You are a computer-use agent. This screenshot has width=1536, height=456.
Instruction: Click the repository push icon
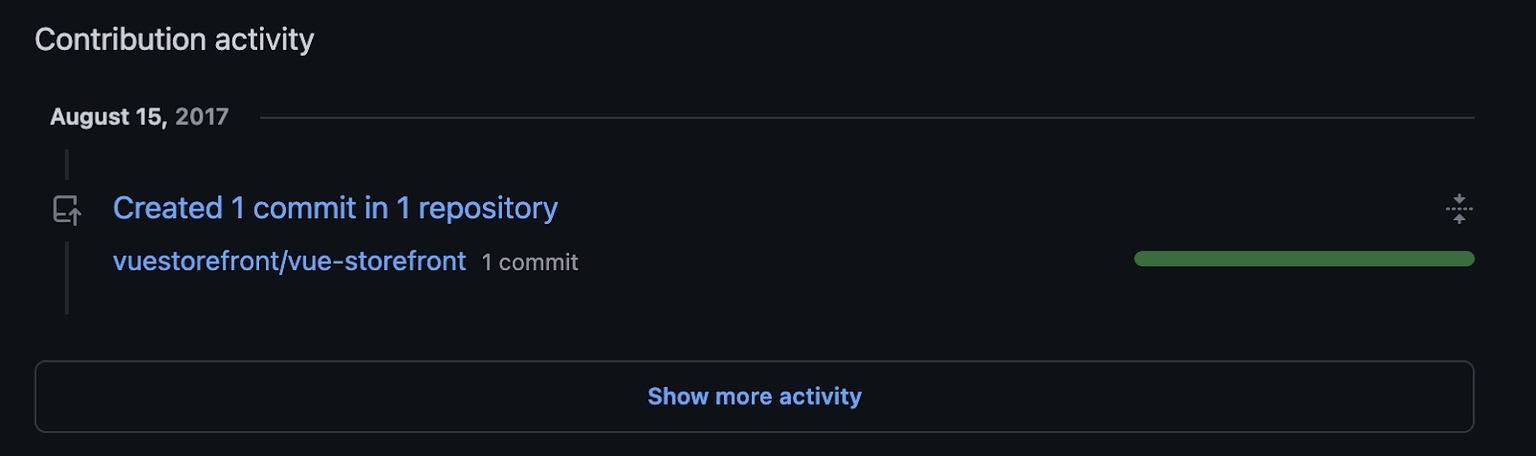pos(67,210)
